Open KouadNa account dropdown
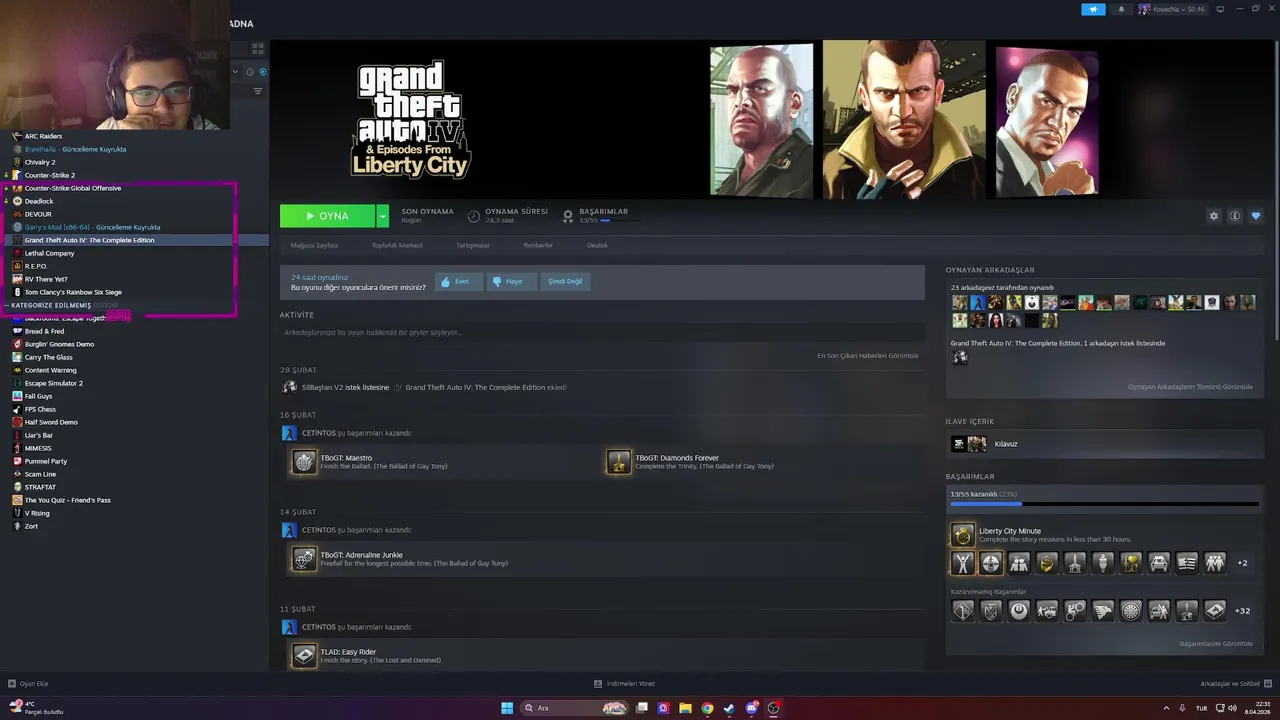 [1172, 9]
